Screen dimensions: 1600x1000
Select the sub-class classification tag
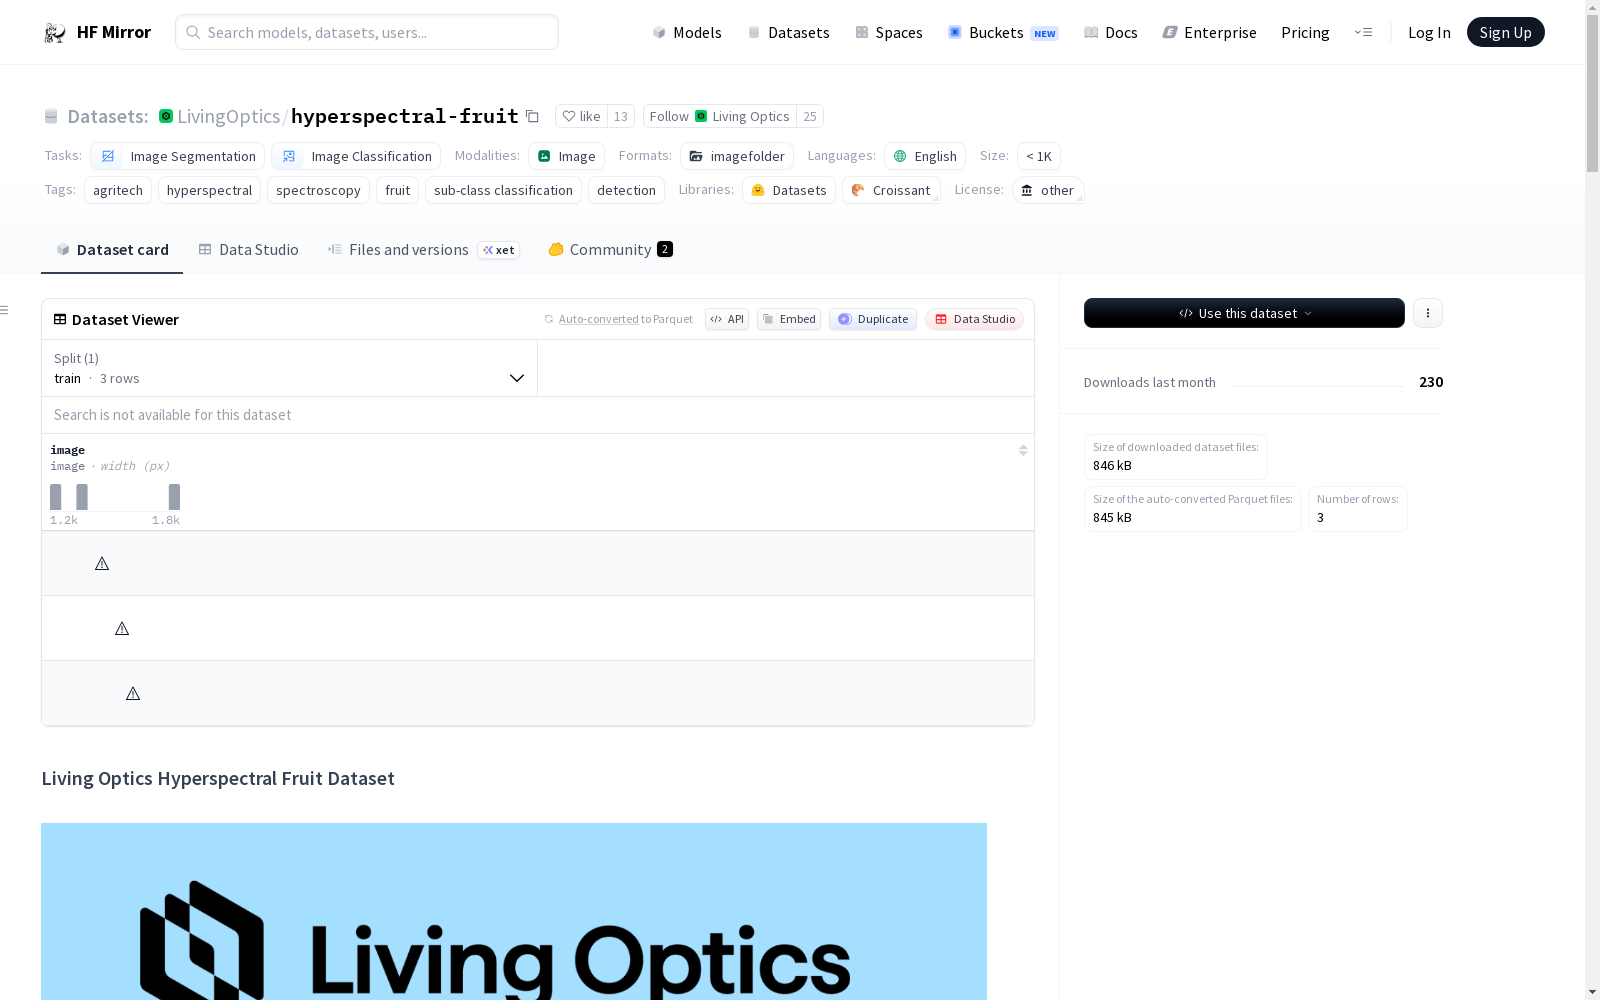point(503,190)
